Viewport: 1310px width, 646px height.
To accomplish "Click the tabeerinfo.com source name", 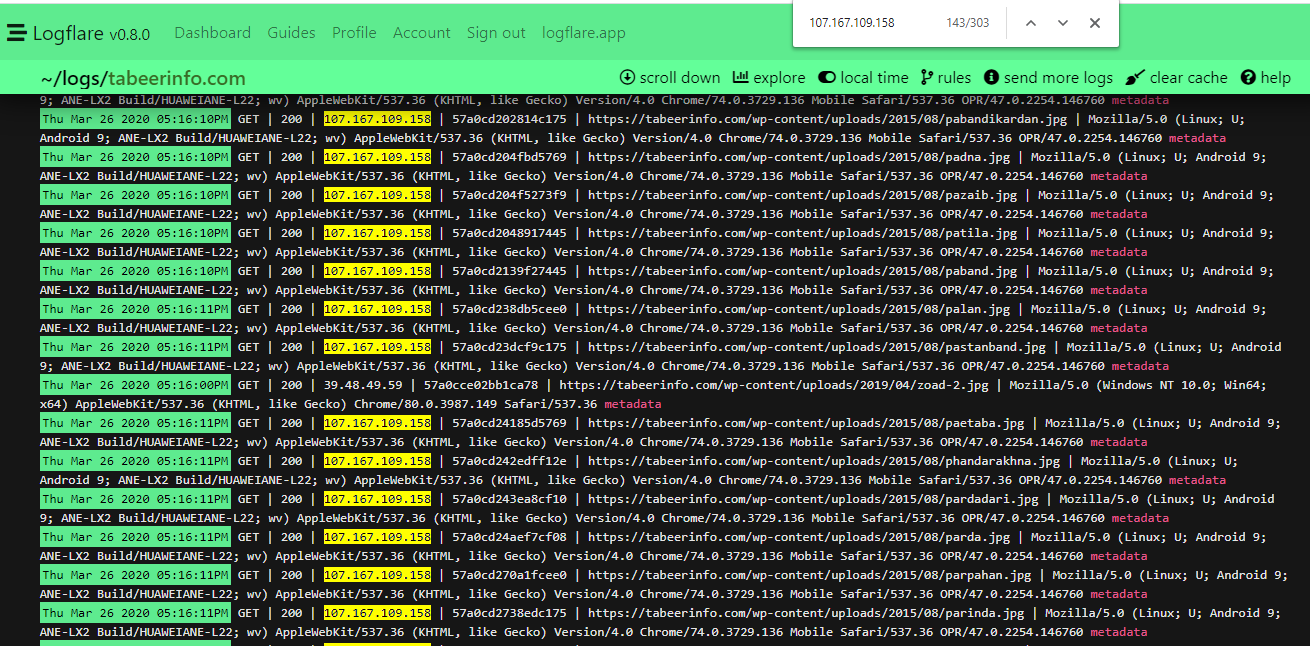I will pyautogui.click(x=177, y=78).
